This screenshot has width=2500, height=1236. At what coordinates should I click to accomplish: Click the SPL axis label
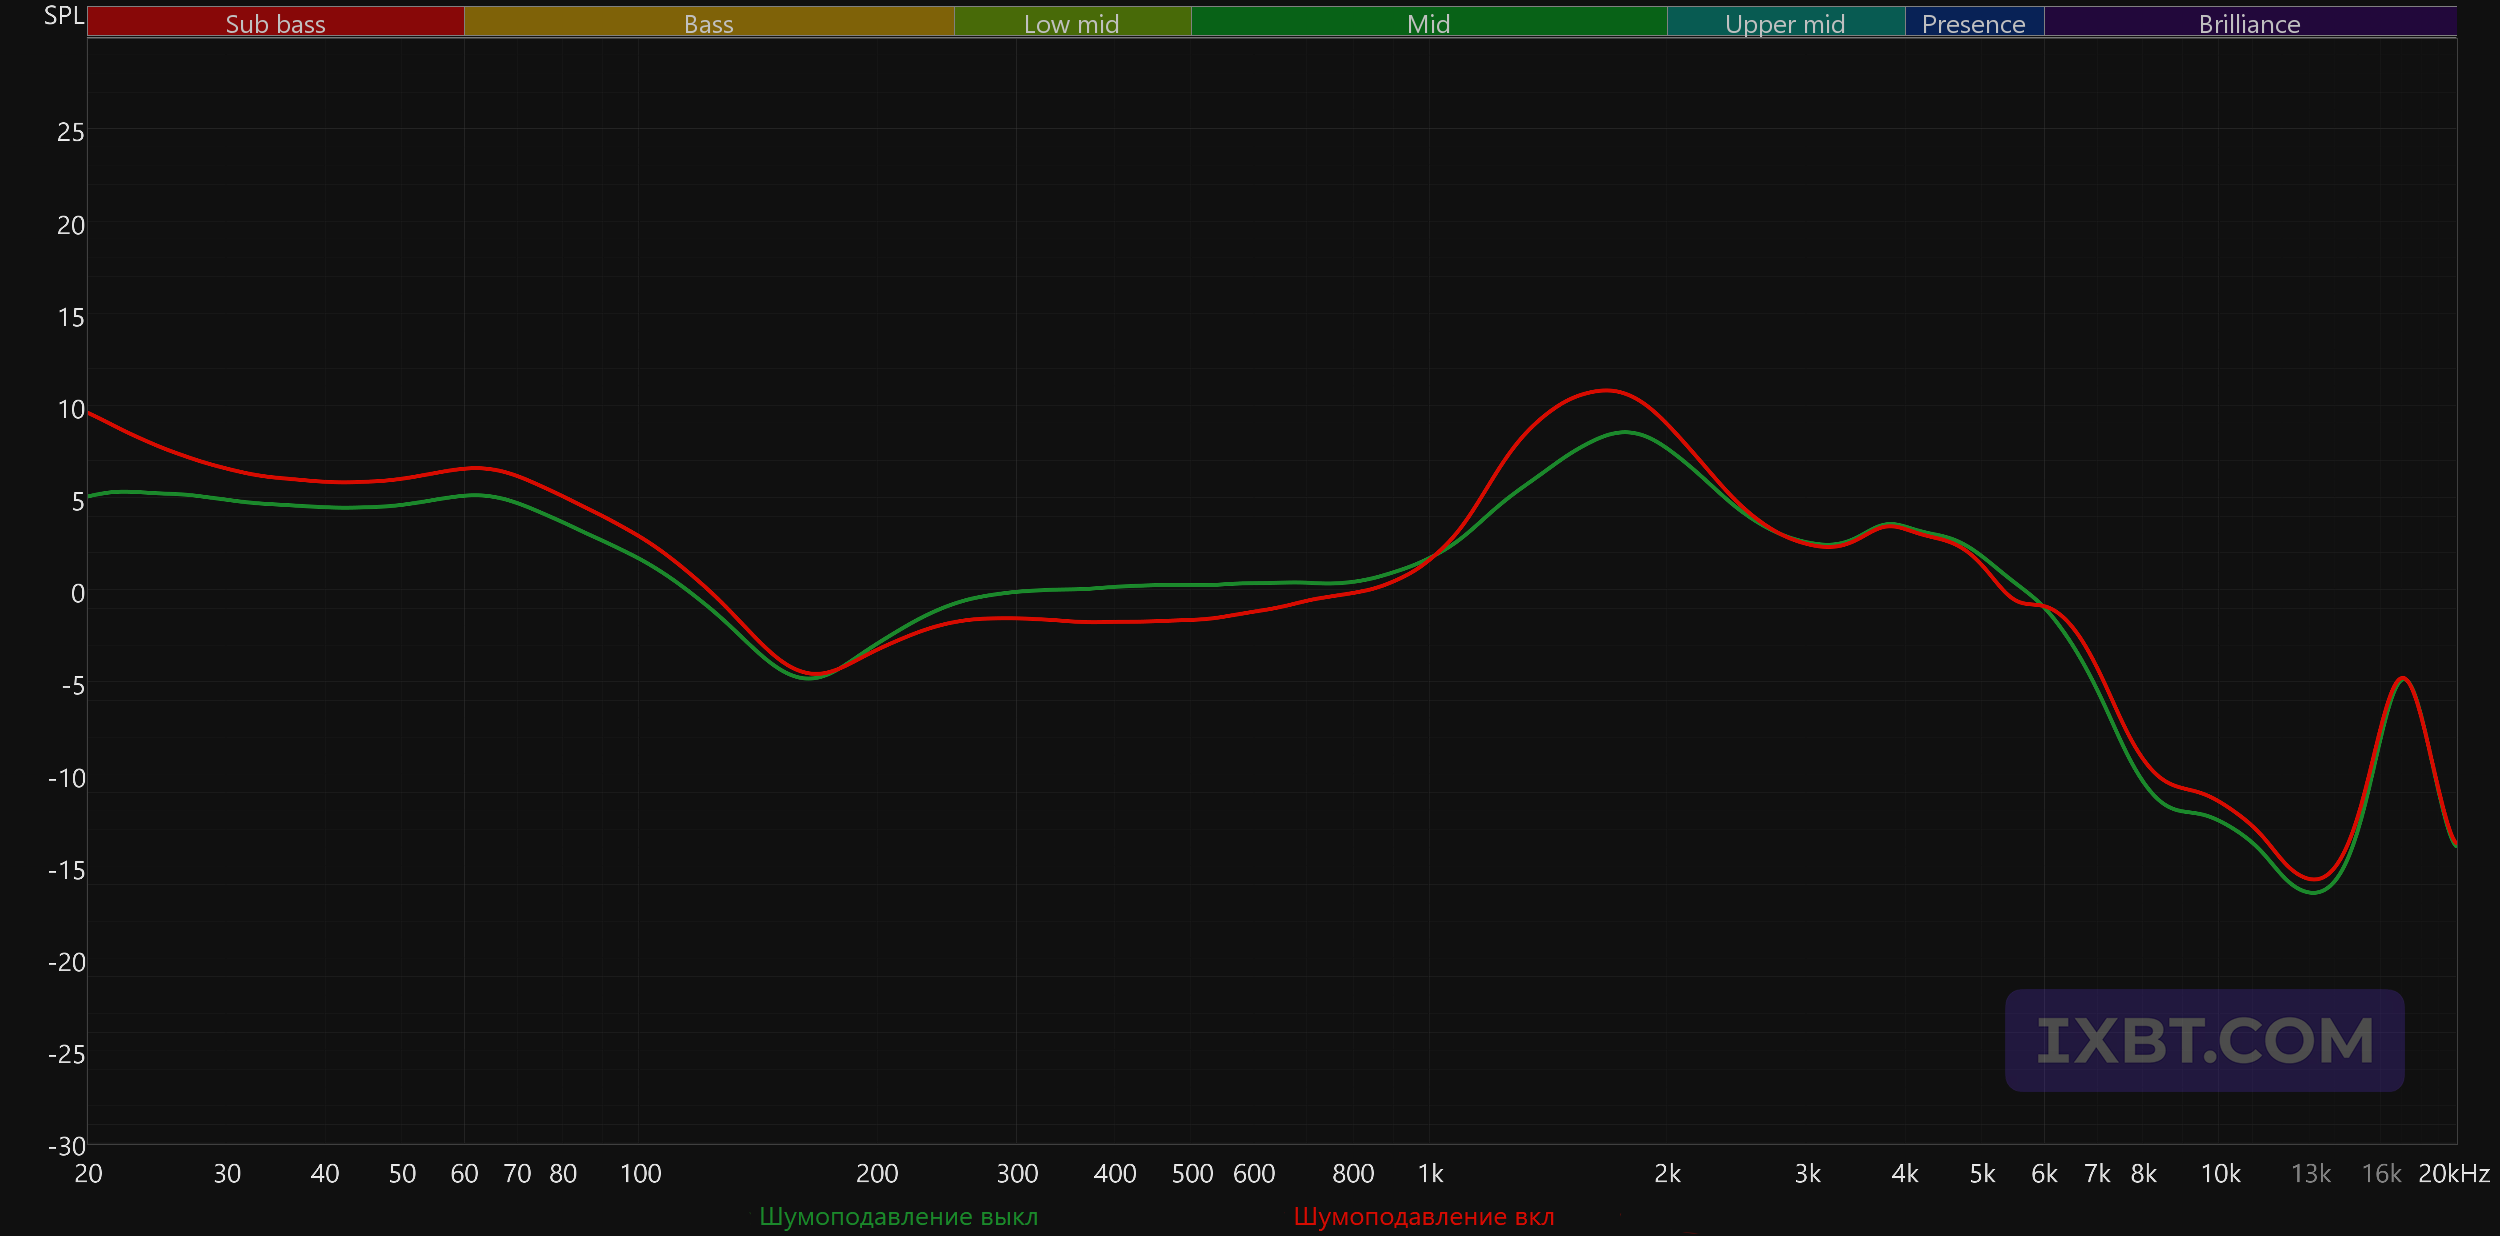[x=64, y=15]
